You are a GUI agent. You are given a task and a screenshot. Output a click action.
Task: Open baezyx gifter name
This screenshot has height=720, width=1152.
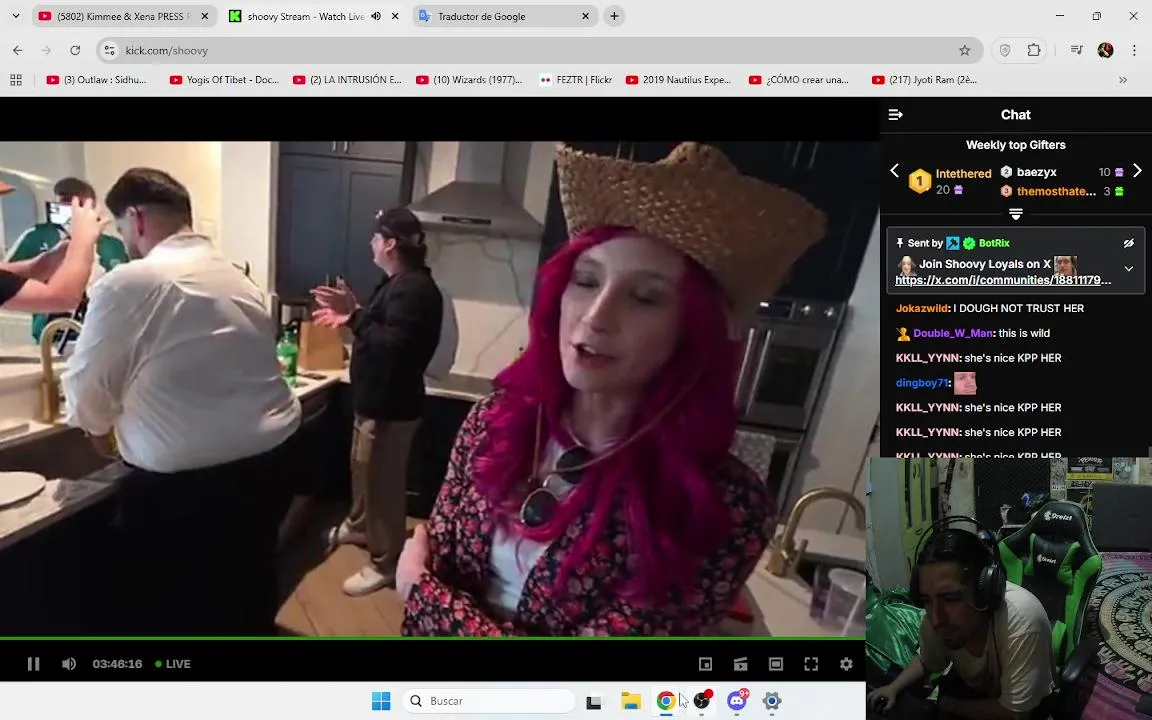[x=1037, y=172]
